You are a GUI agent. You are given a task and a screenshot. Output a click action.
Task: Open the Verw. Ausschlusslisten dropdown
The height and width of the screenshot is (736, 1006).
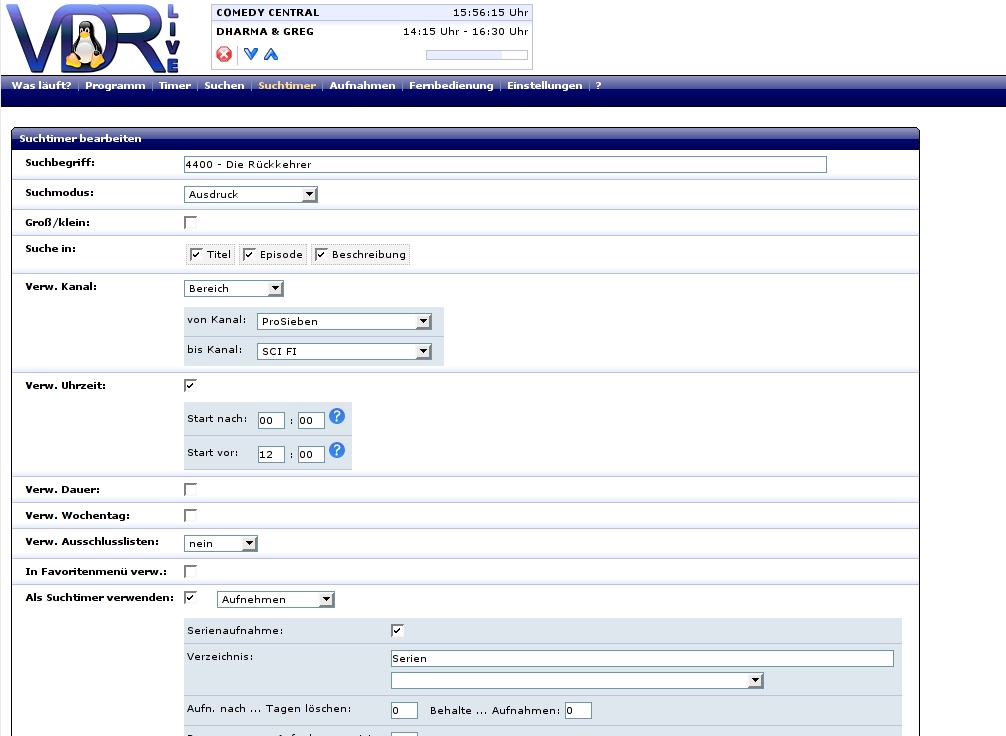221,544
